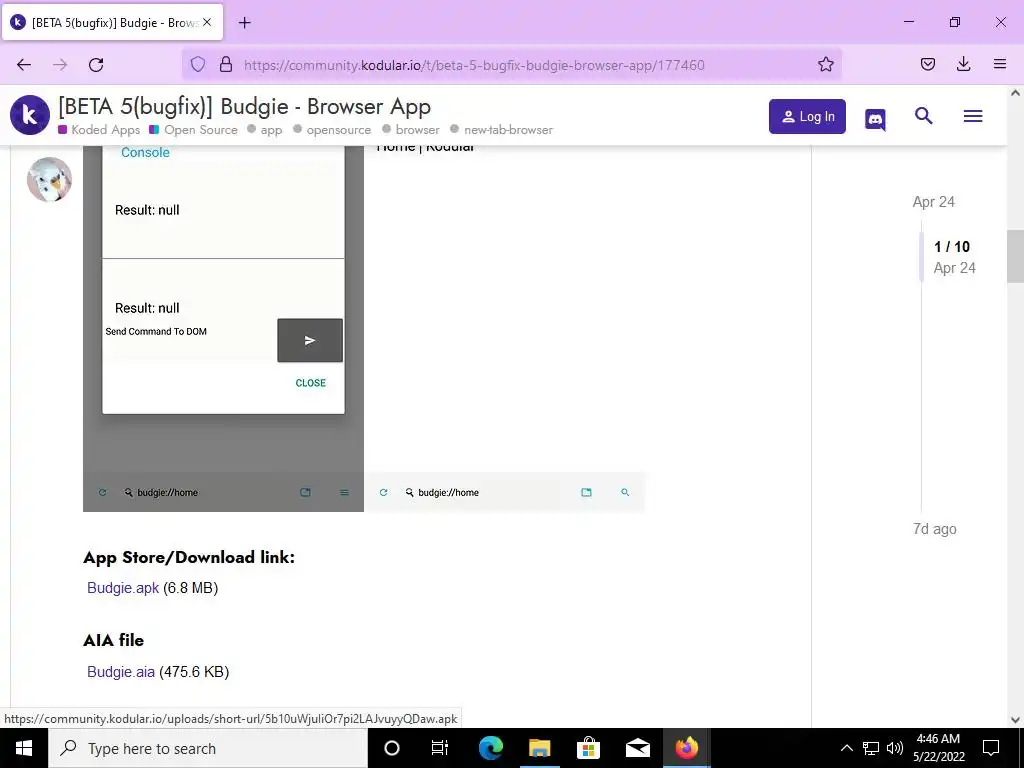Select the app tag
The height and width of the screenshot is (768, 1024).
point(265,129)
